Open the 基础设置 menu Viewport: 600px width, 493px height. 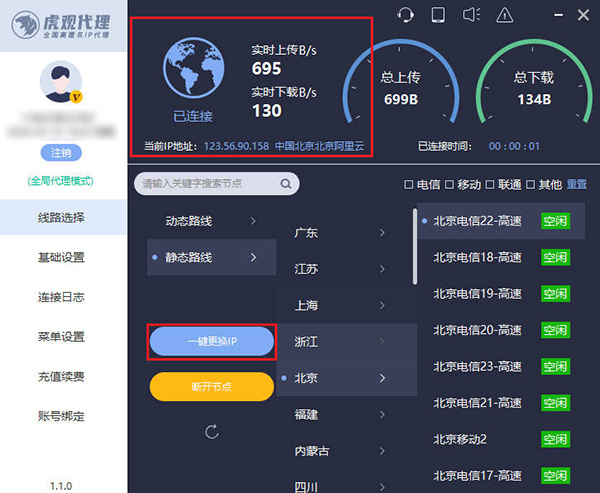[63, 257]
